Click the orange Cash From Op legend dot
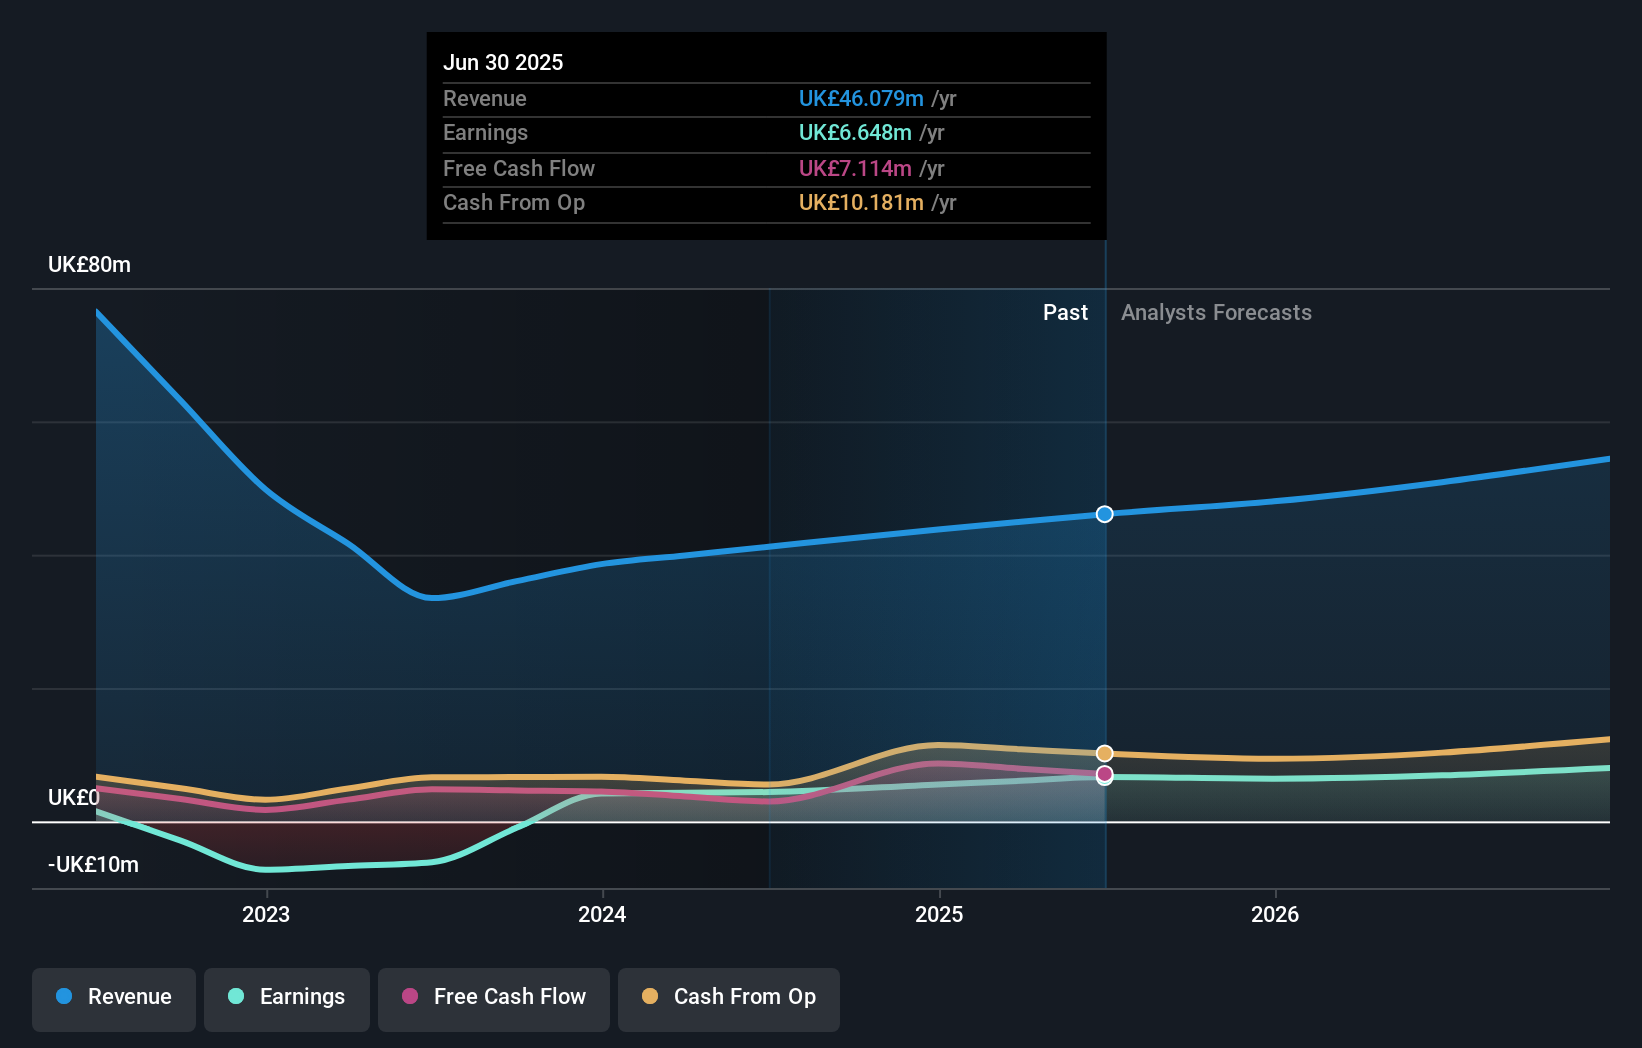1642x1048 pixels. [x=649, y=997]
